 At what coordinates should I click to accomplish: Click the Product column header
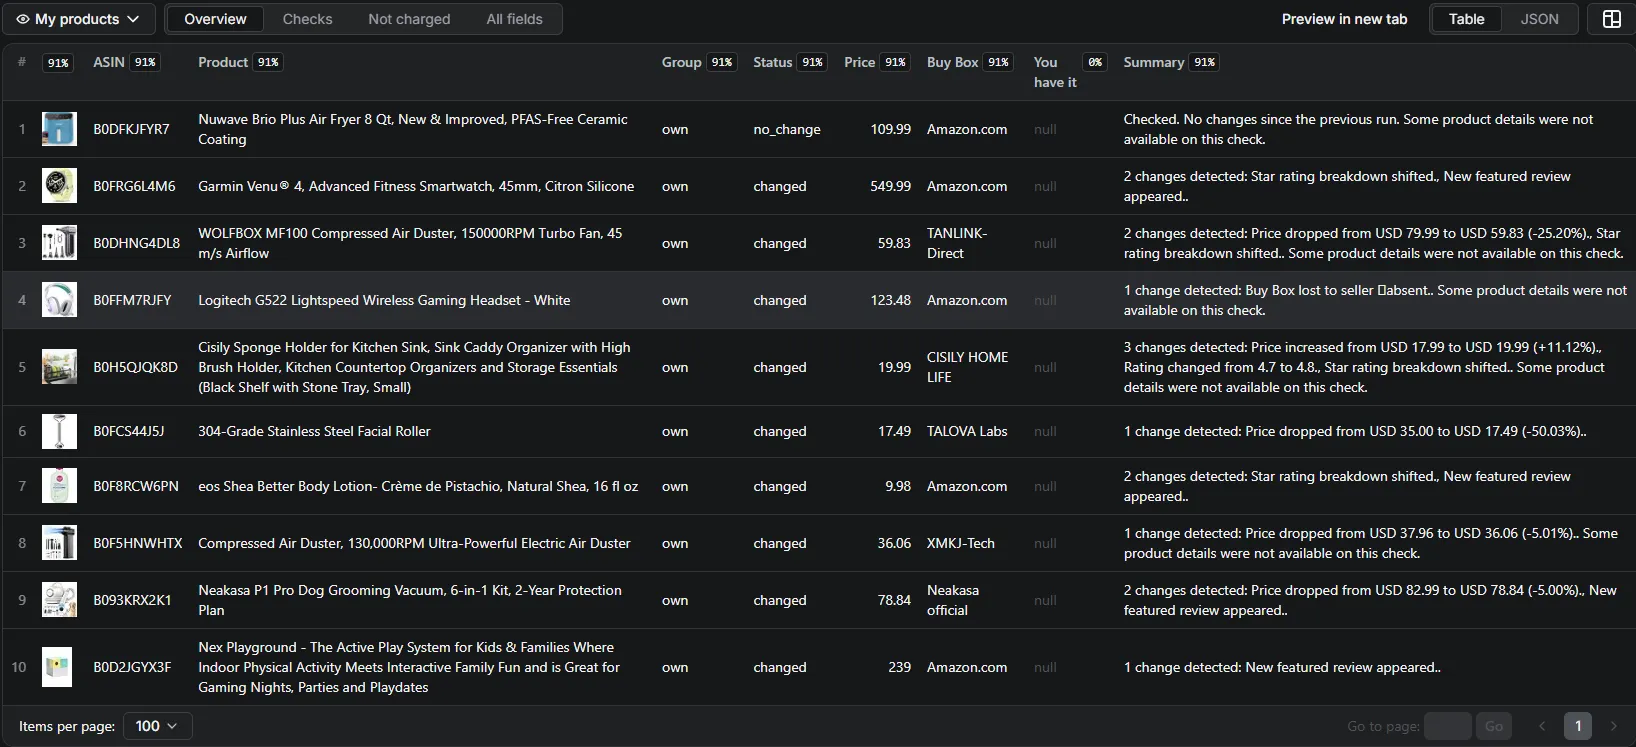click(x=223, y=62)
